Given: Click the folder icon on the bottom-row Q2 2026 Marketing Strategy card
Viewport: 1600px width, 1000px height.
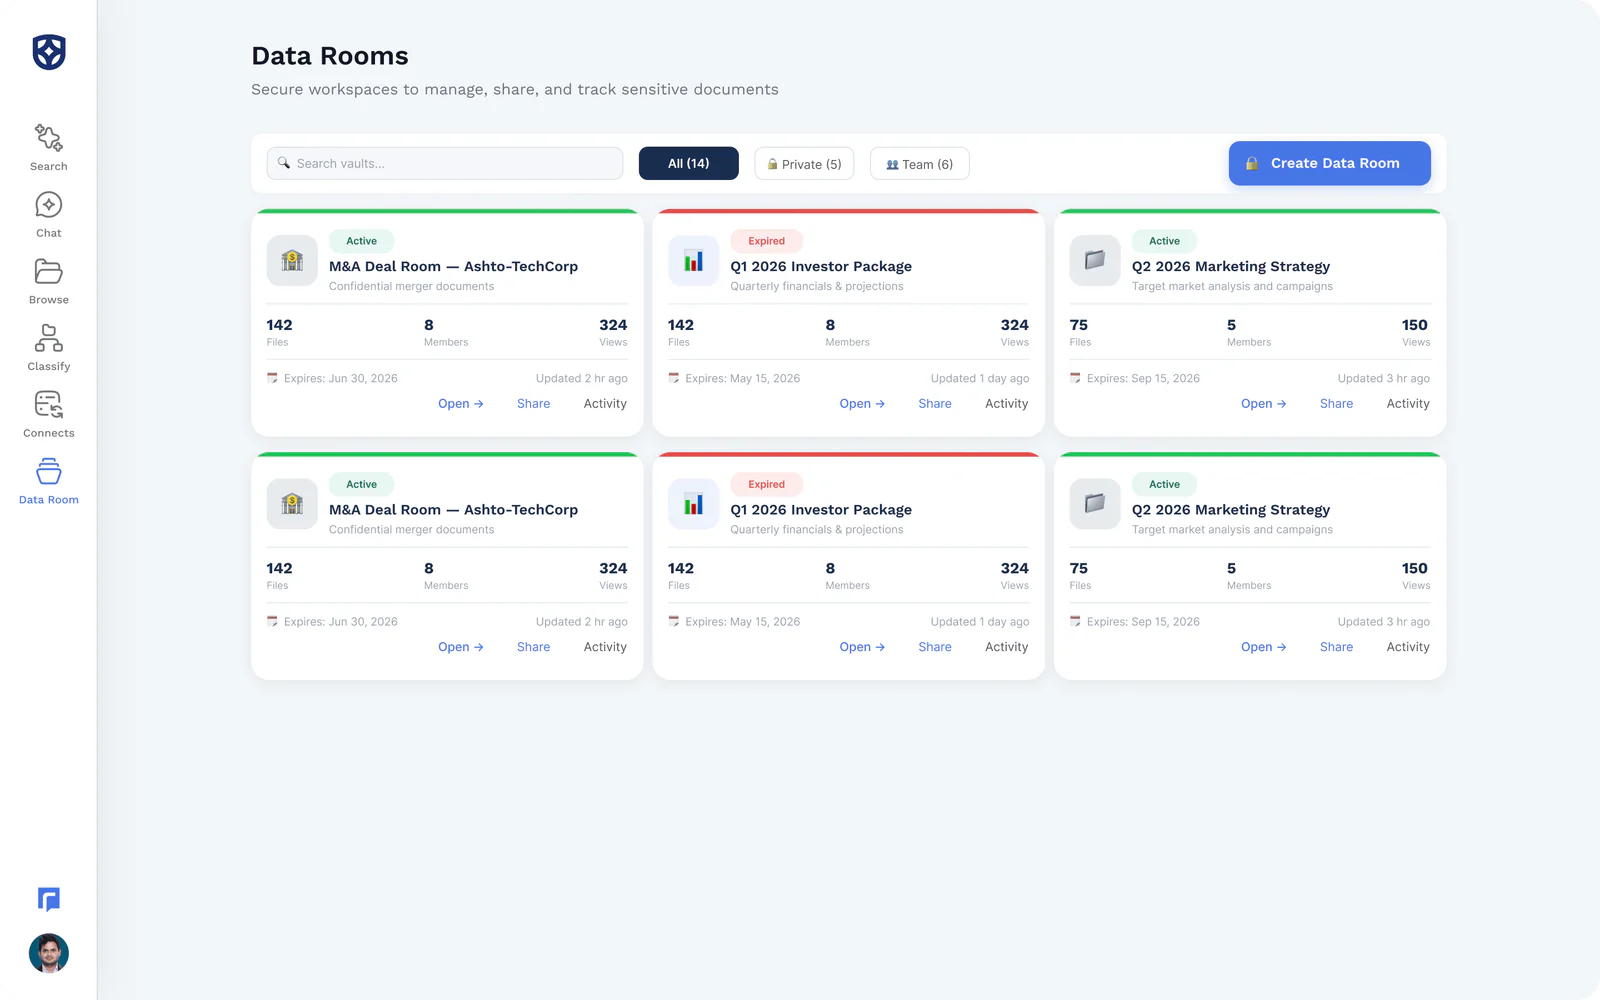Looking at the screenshot, I should coord(1095,504).
